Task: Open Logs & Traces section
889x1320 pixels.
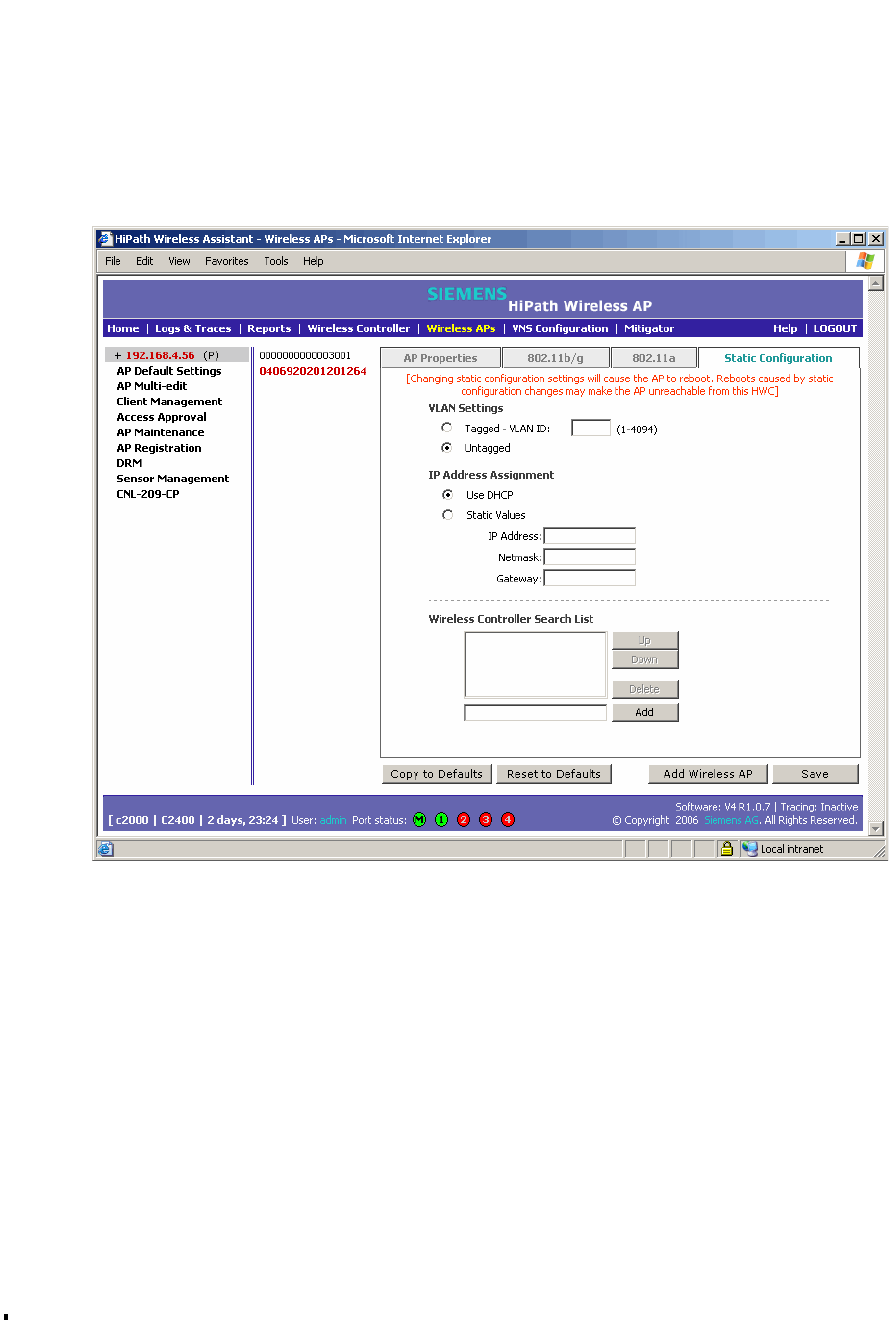Action: pos(193,328)
